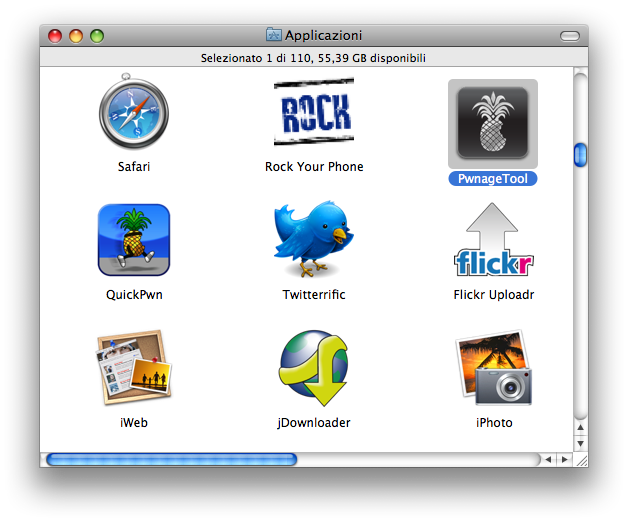Select the jDownloader globe icon
The height and width of the screenshot is (522, 628).
tap(314, 368)
